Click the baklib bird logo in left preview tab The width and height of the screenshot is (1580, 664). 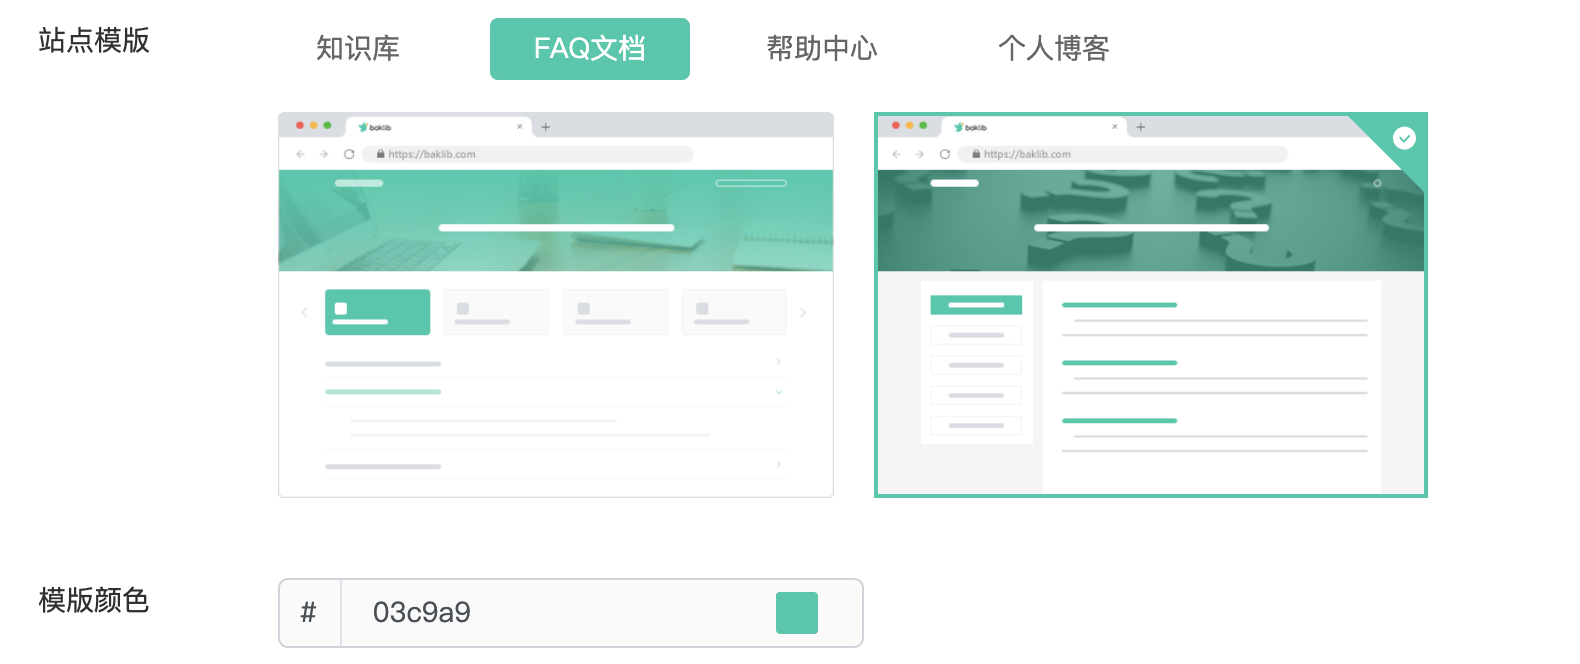[x=364, y=127]
